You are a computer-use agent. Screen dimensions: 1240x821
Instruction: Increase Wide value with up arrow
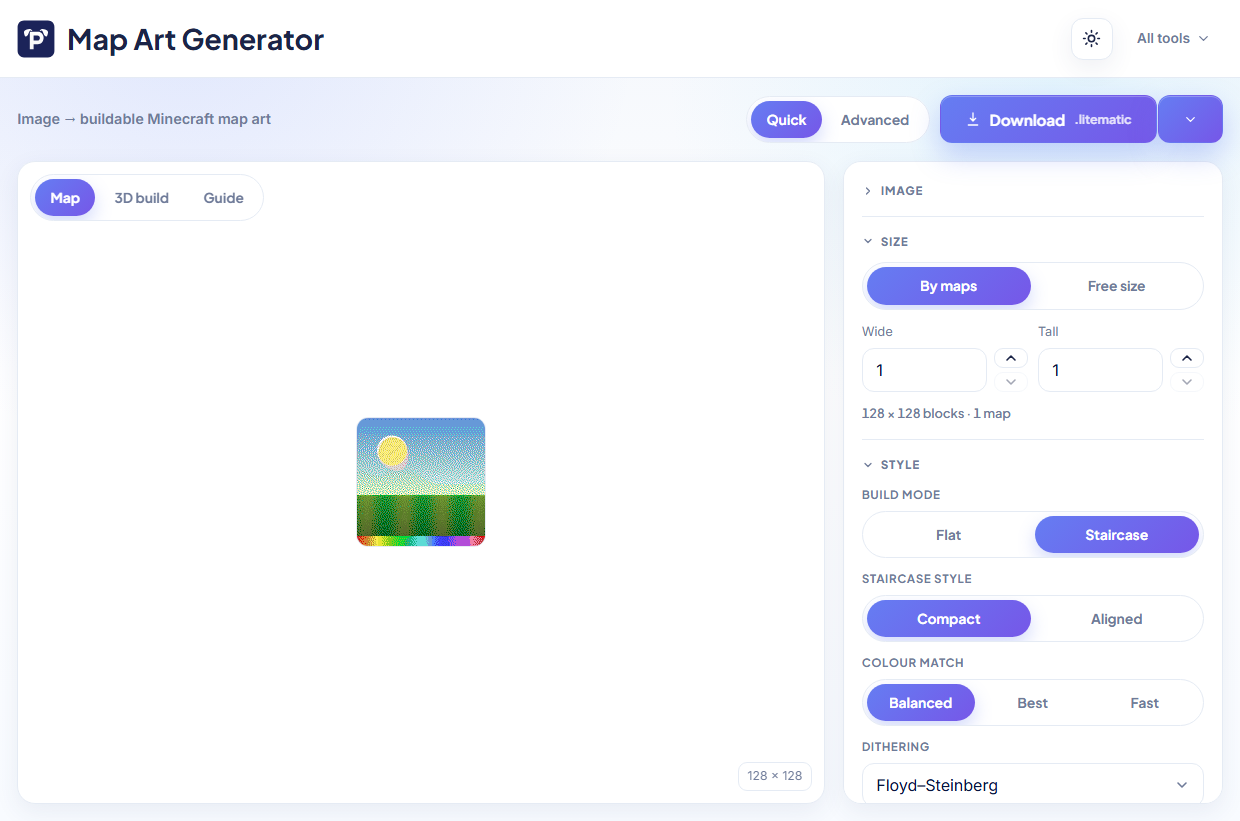click(1011, 358)
